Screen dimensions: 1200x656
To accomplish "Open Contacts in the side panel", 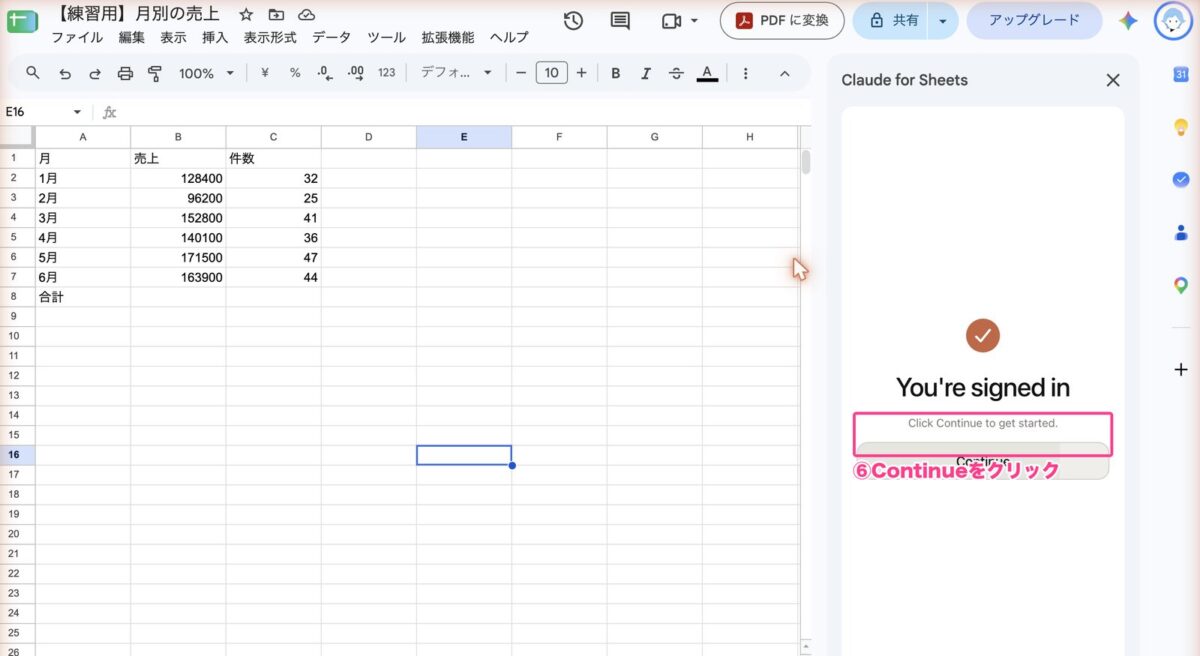I will (x=1181, y=232).
